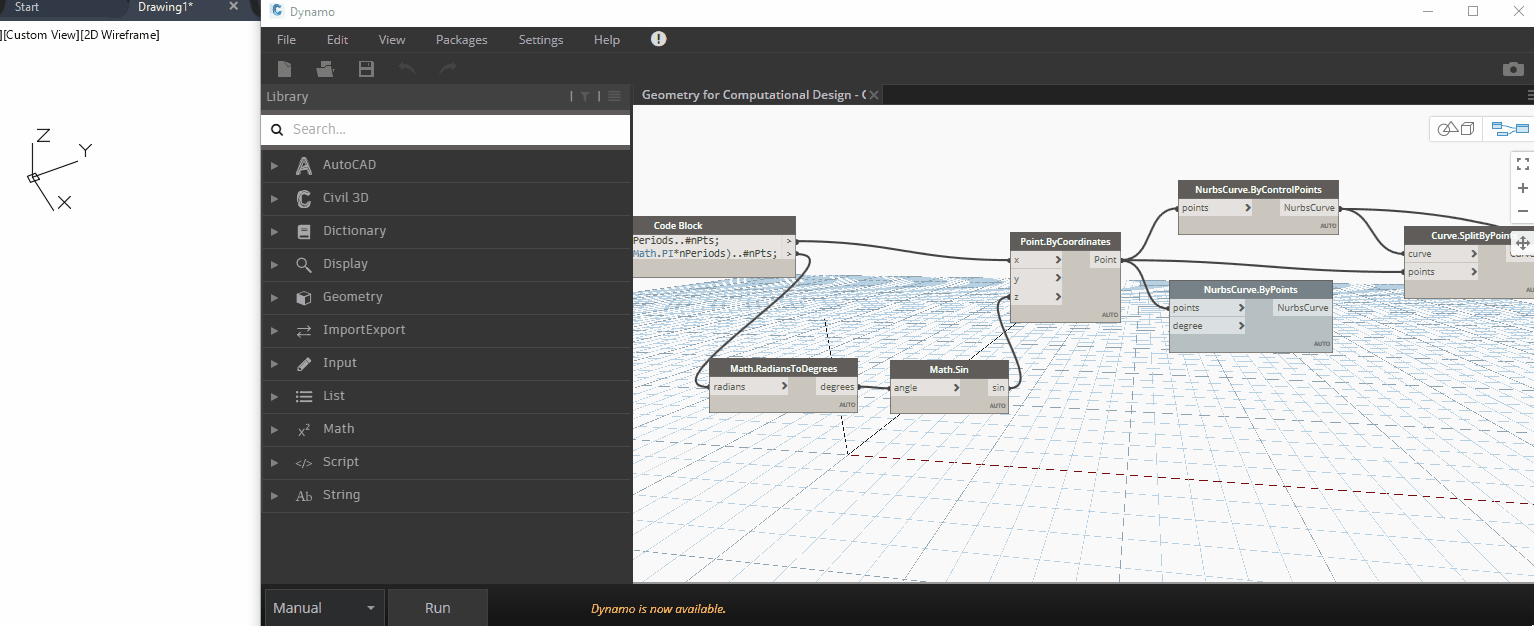Image resolution: width=1534 pixels, height=626 pixels.
Task: Open the Settings menu
Action: tap(541, 40)
